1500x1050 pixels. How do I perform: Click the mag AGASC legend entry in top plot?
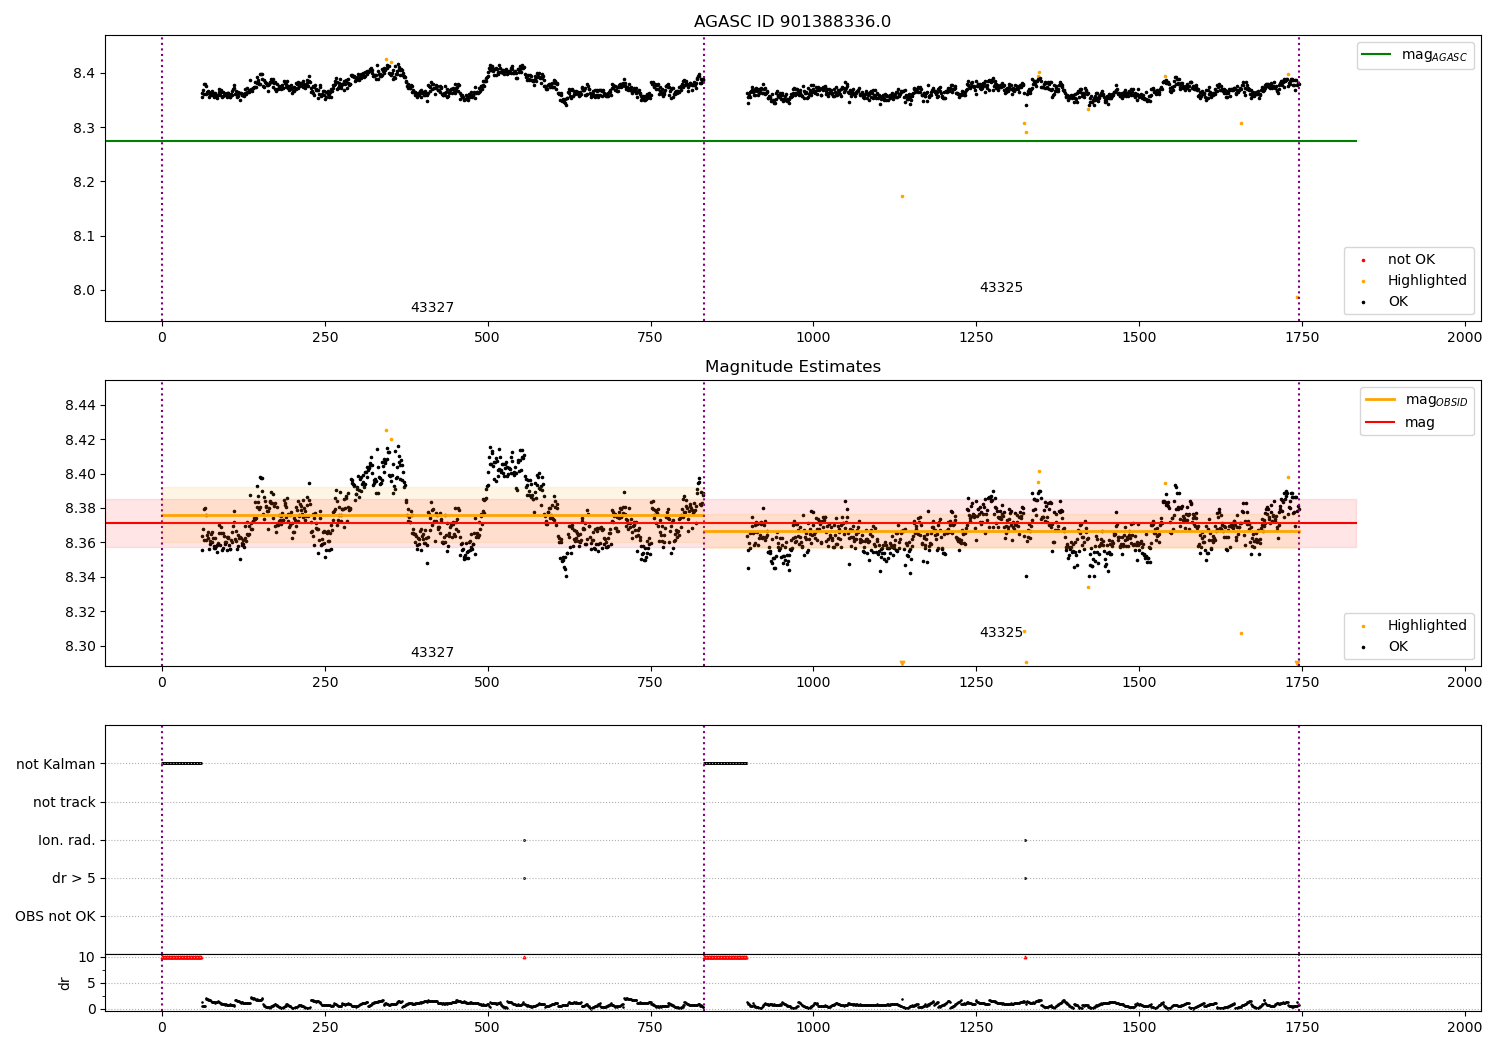[x=1413, y=55]
